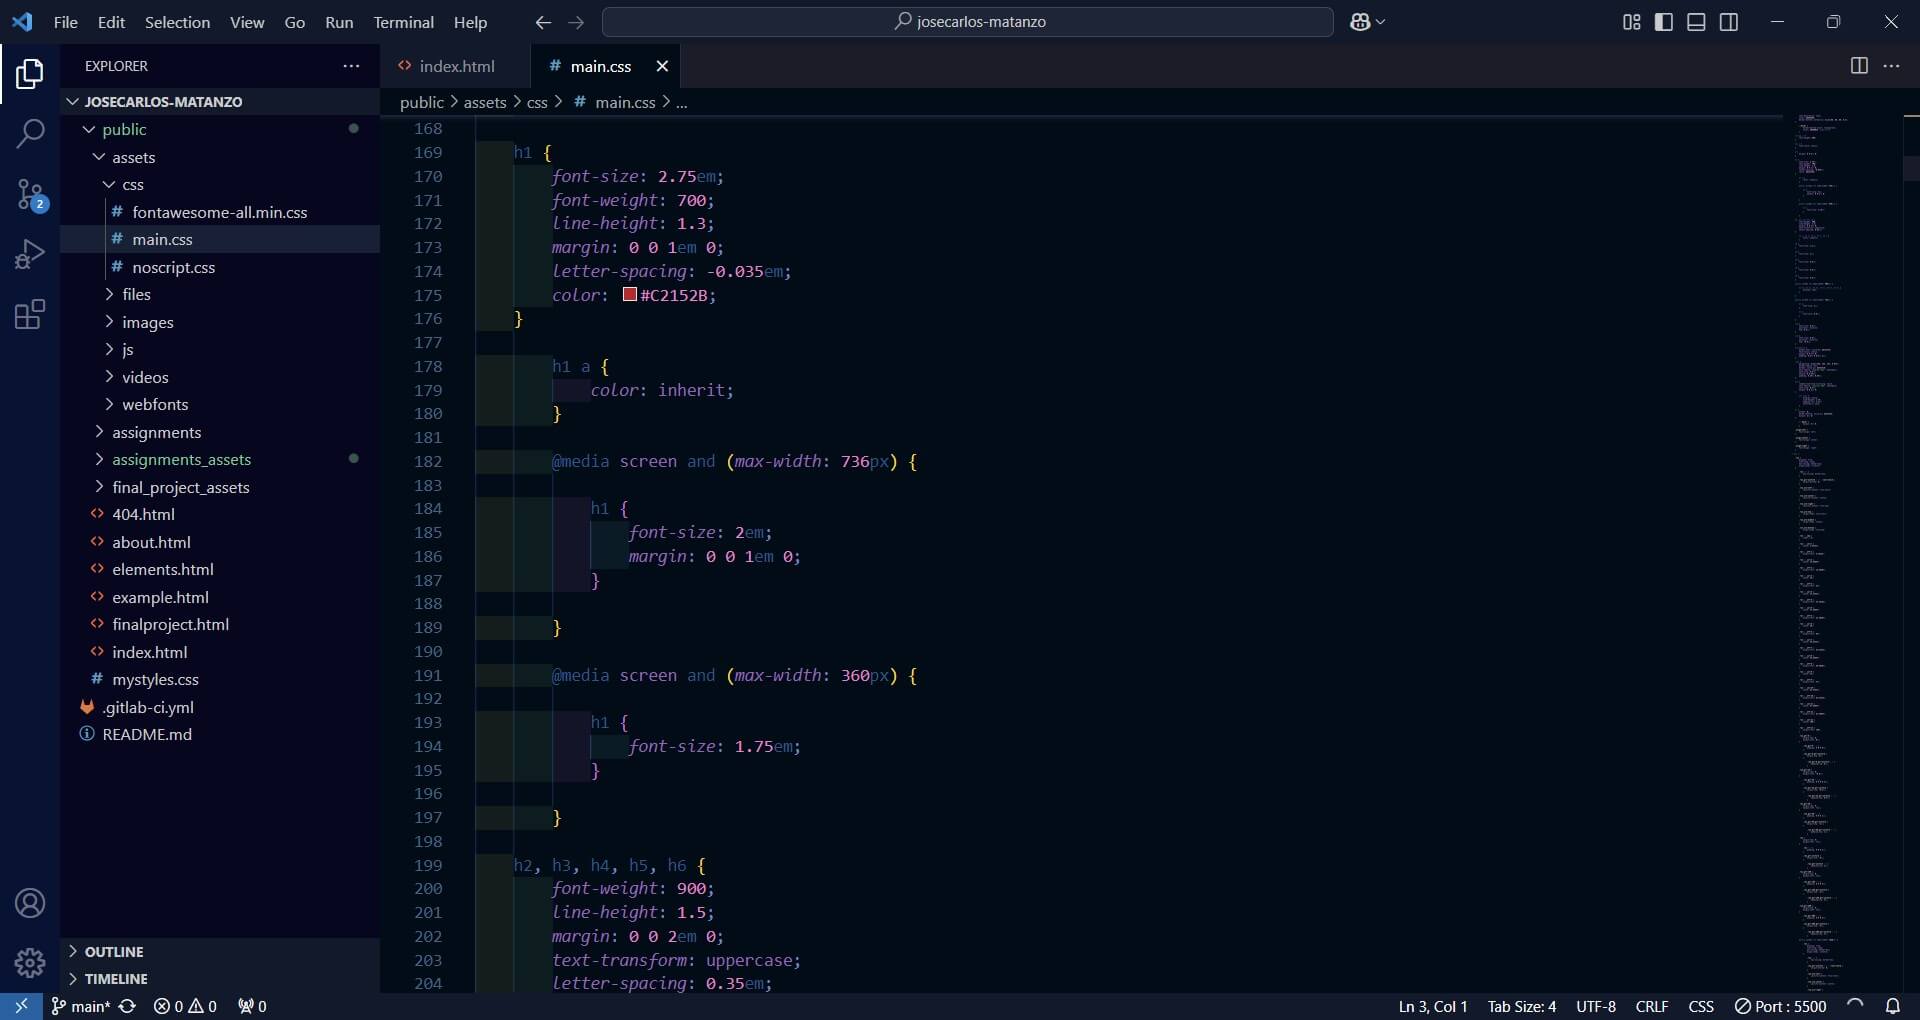1920x1020 pixels.
Task: Open the Selection menu
Action: click(177, 22)
